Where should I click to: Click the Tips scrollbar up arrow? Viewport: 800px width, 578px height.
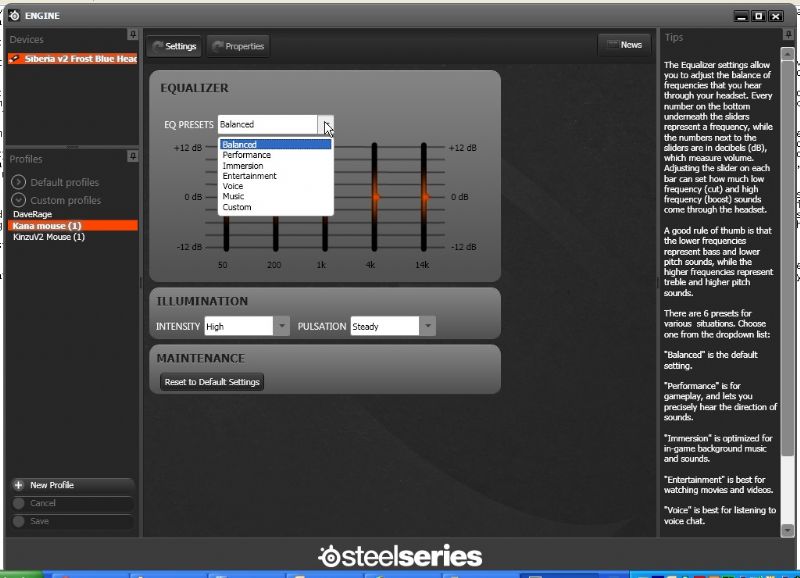click(x=787, y=54)
